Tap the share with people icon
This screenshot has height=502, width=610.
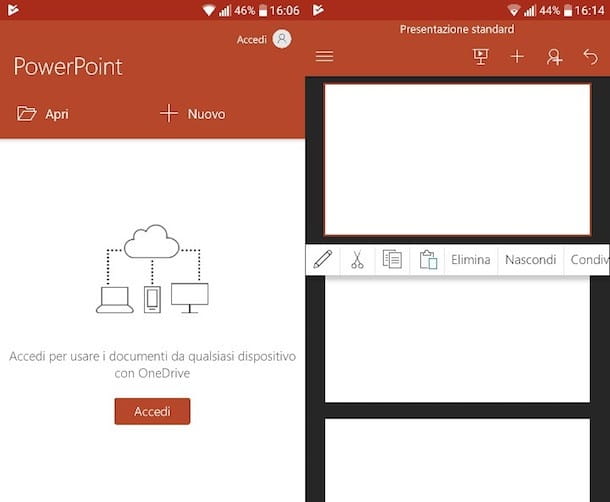tap(554, 58)
